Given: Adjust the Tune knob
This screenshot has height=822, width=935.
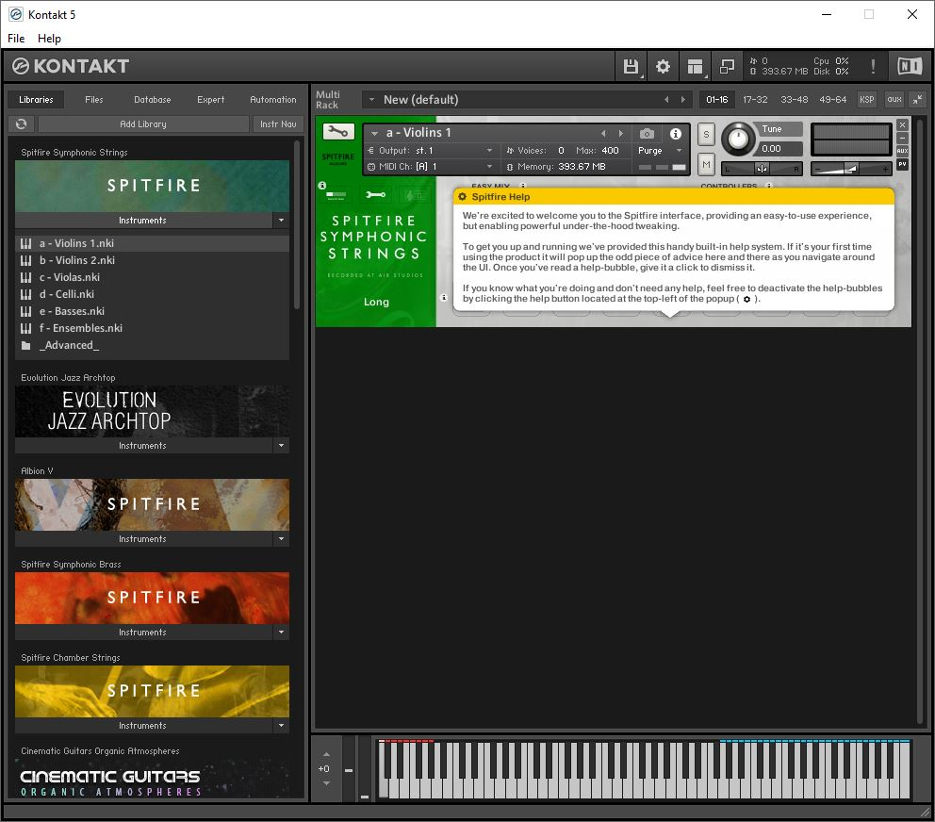Looking at the screenshot, I should [x=738, y=139].
